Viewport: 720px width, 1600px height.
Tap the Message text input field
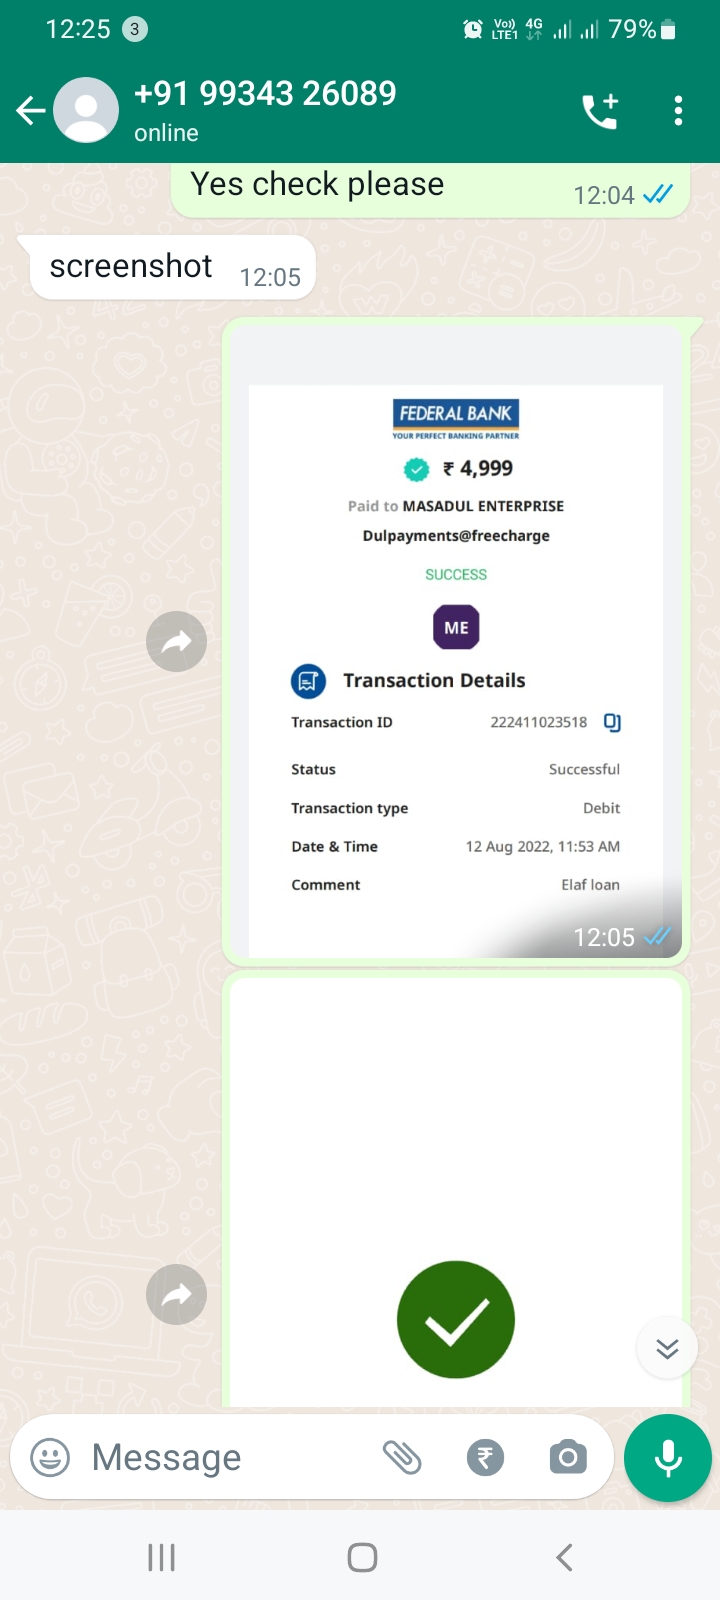tap(220, 1457)
